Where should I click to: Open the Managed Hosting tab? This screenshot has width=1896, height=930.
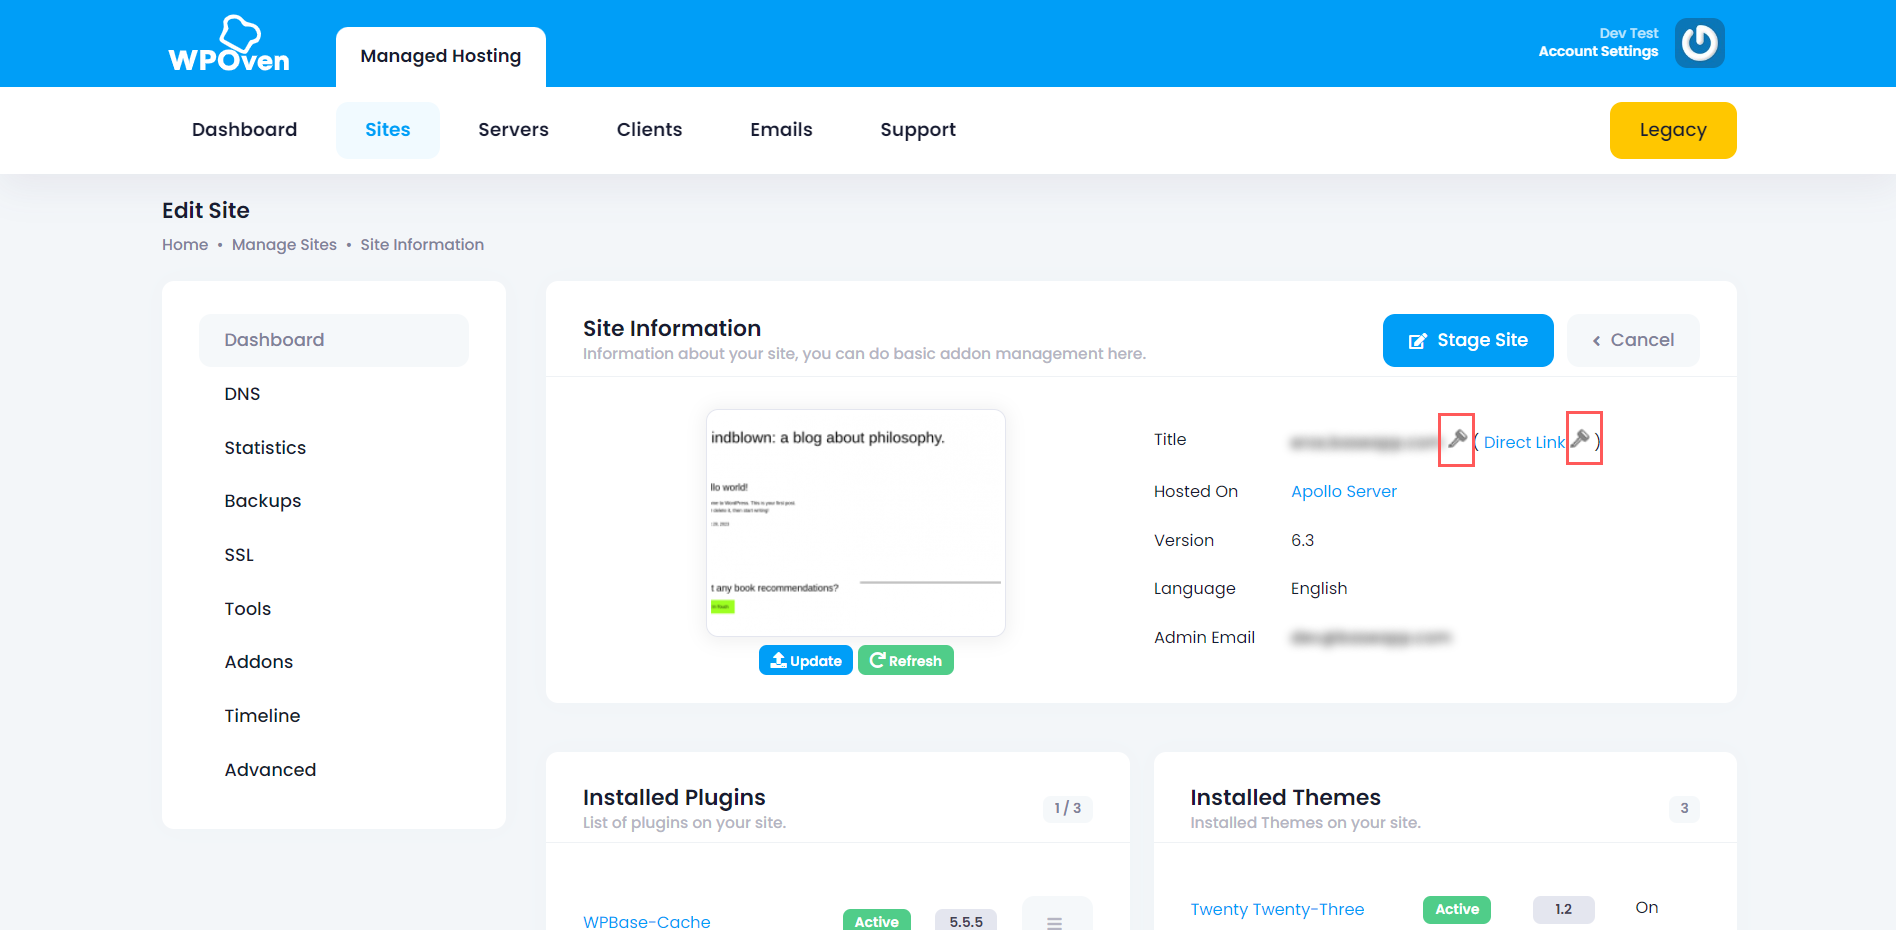pos(441,56)
